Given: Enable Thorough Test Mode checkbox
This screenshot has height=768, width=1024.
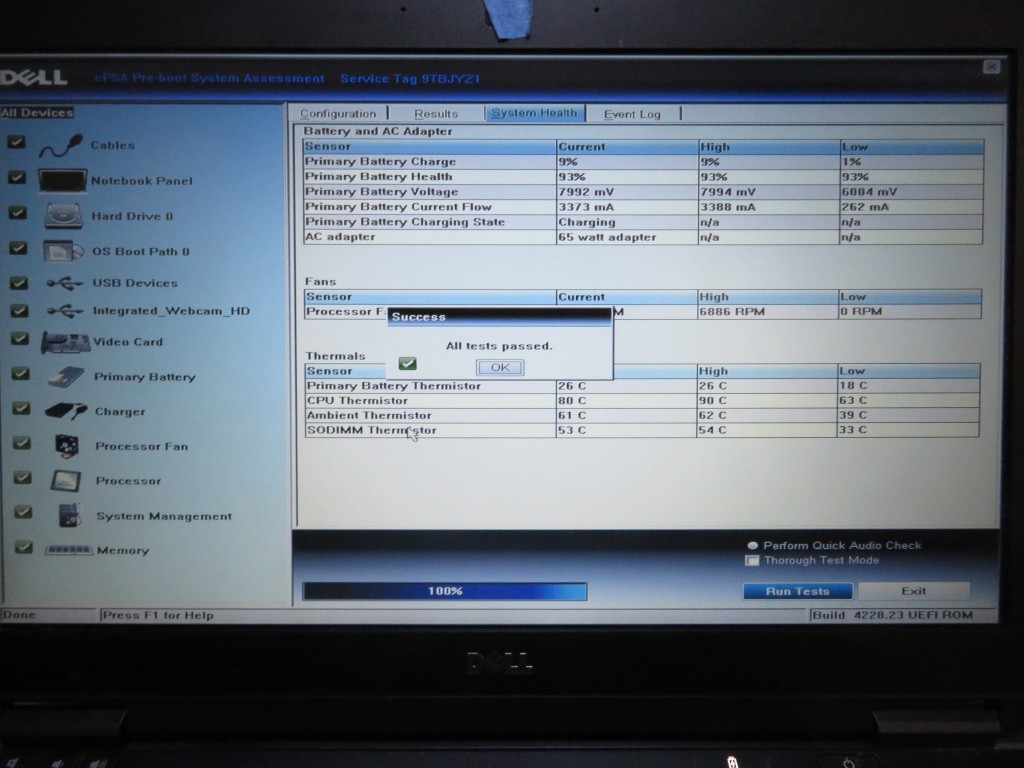Looking at the screenshot, I should 752,560.
